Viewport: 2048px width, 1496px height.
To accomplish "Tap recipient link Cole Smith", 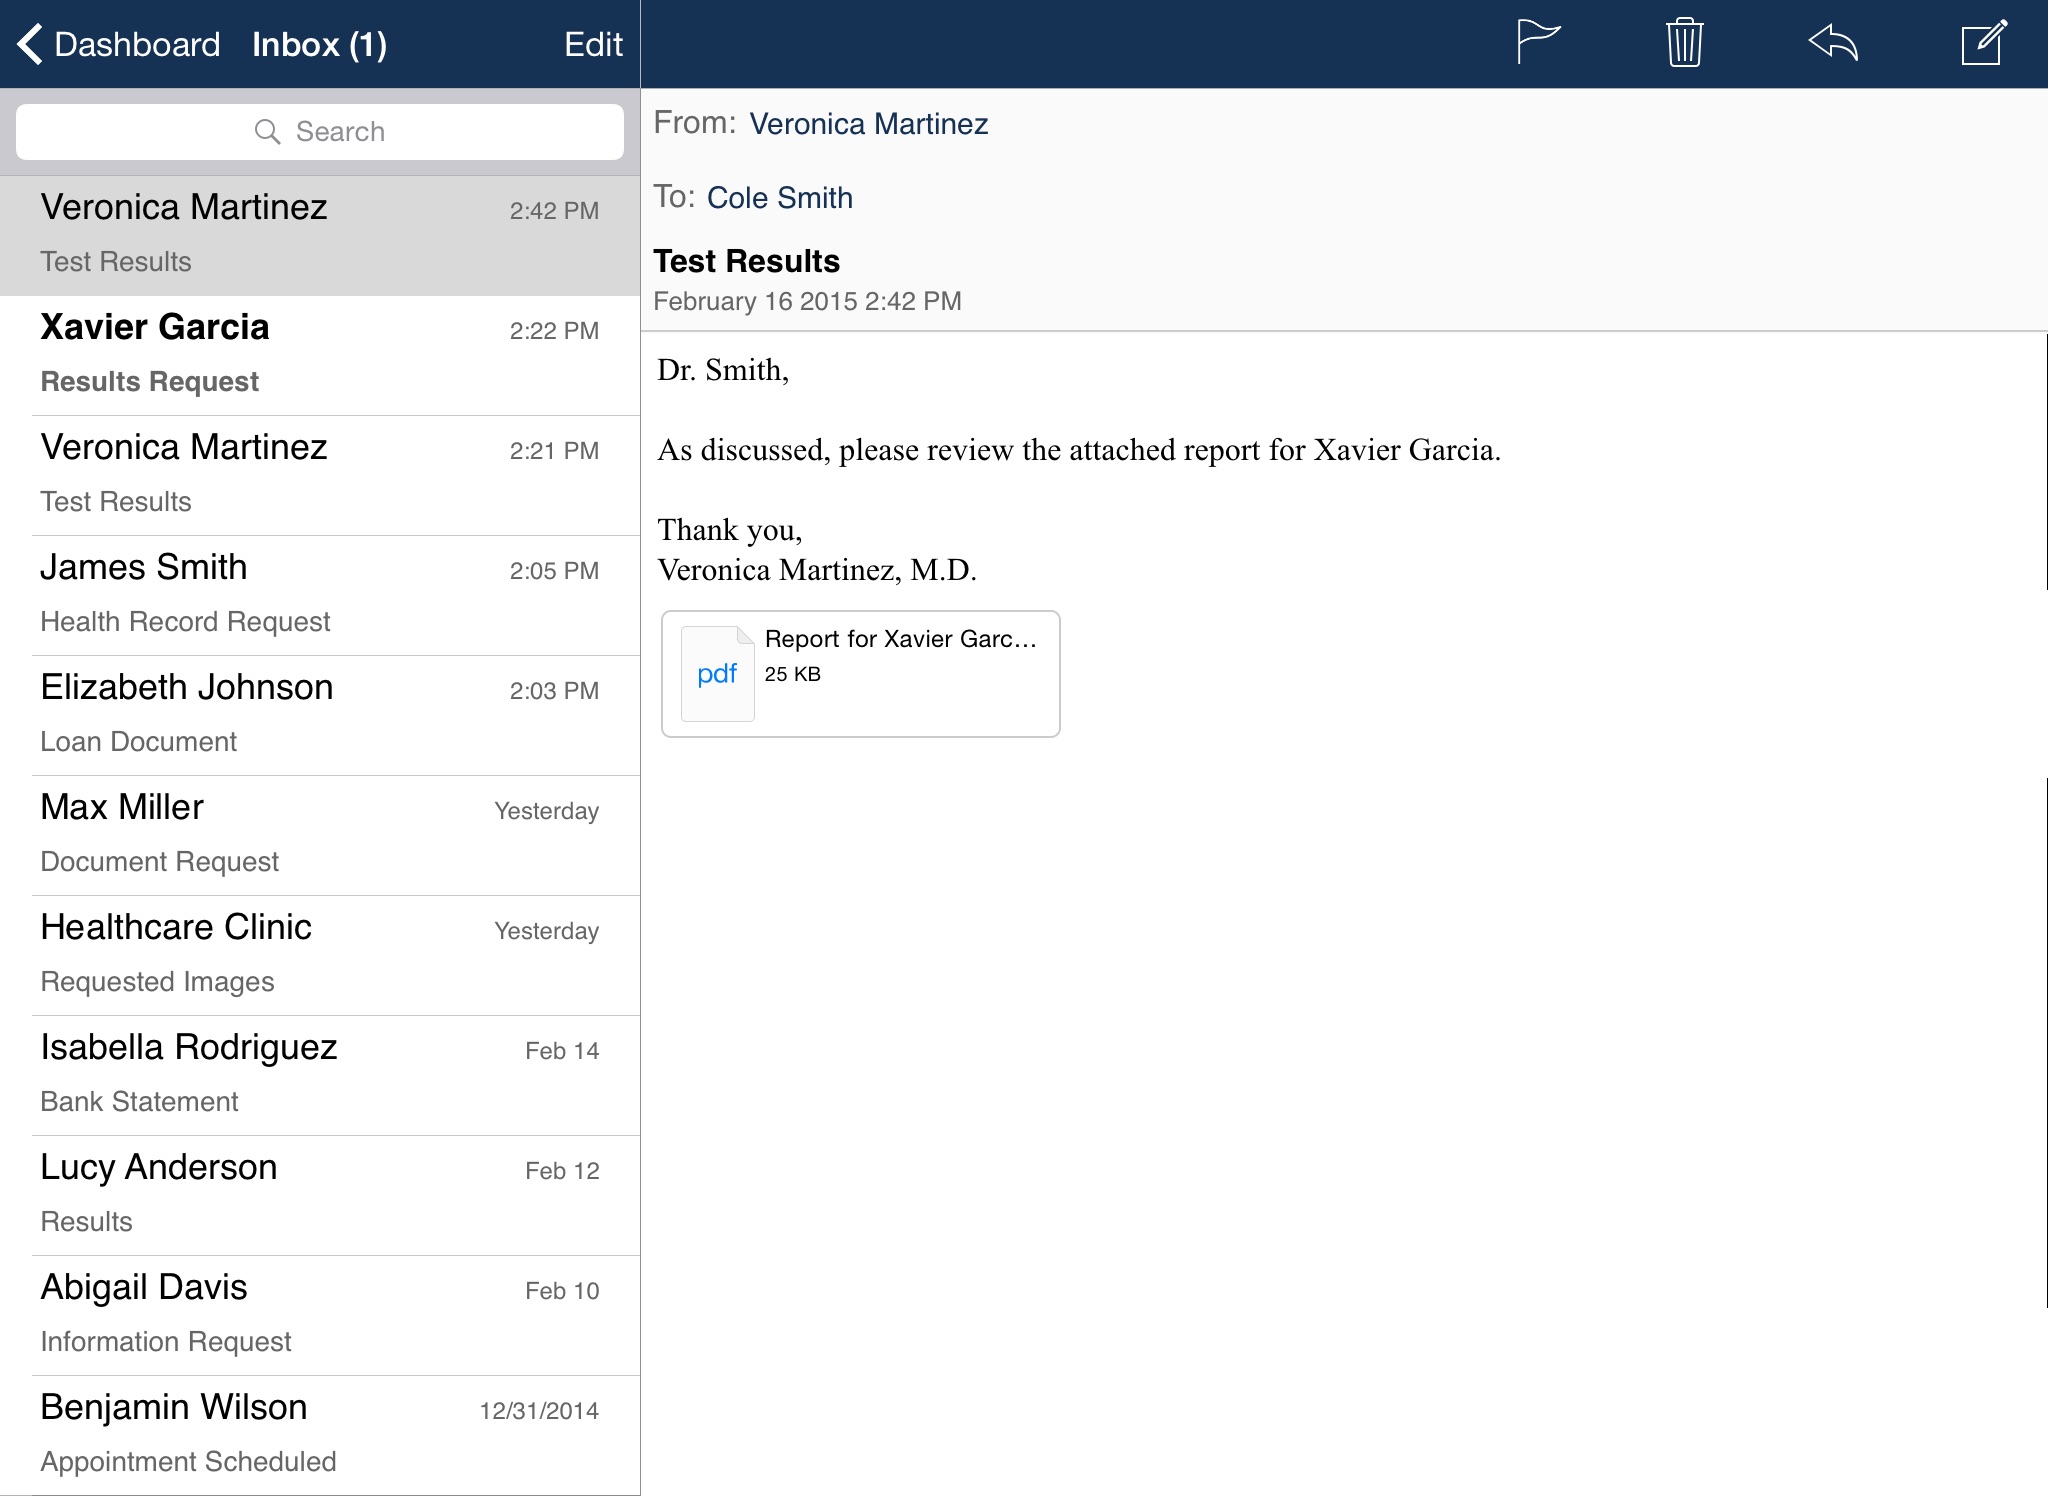I will 779,198.
